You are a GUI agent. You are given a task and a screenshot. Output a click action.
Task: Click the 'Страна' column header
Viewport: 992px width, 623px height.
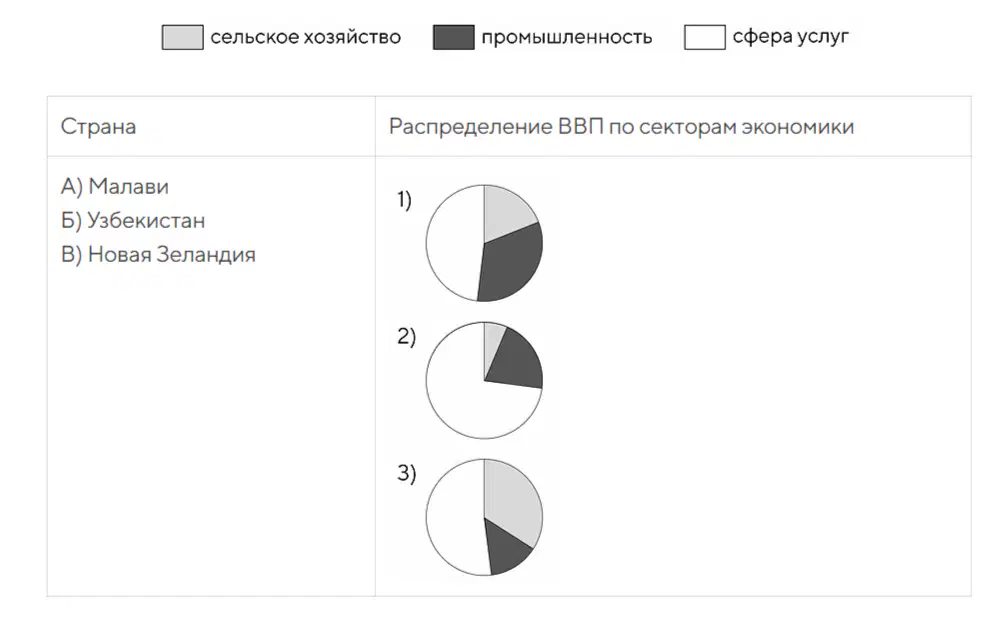[98, 126]
